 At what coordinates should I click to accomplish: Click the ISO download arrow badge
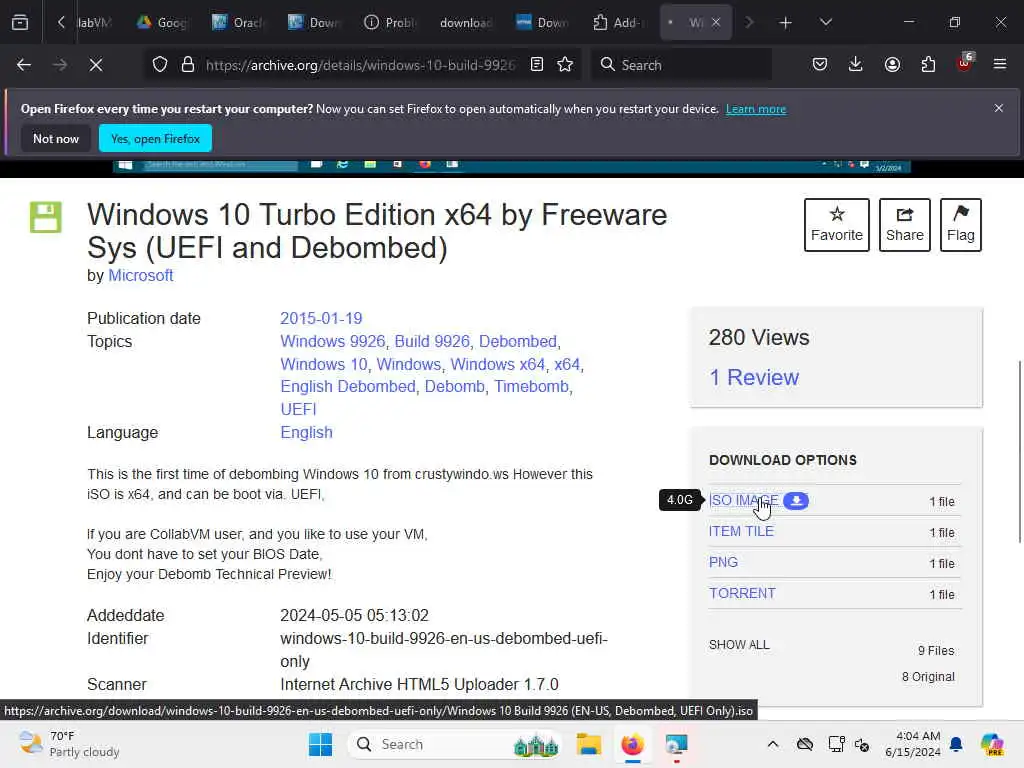click(x=796, y=501)
